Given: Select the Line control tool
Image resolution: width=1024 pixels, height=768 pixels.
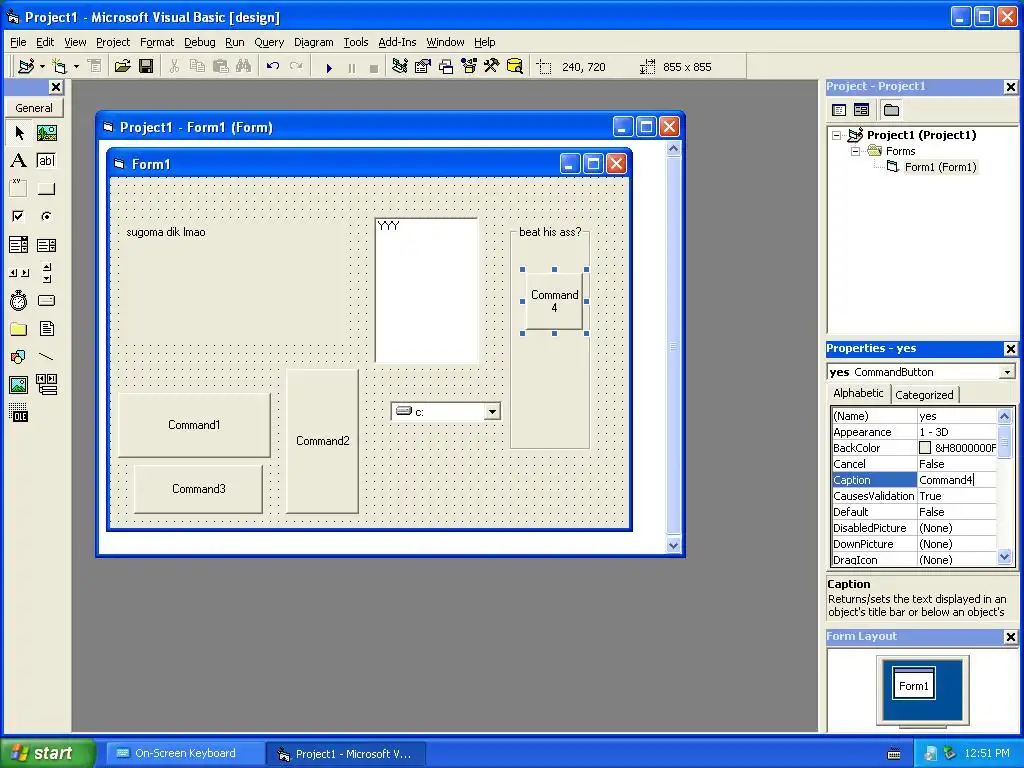Looking at the screenshot, I should [46, 357].
